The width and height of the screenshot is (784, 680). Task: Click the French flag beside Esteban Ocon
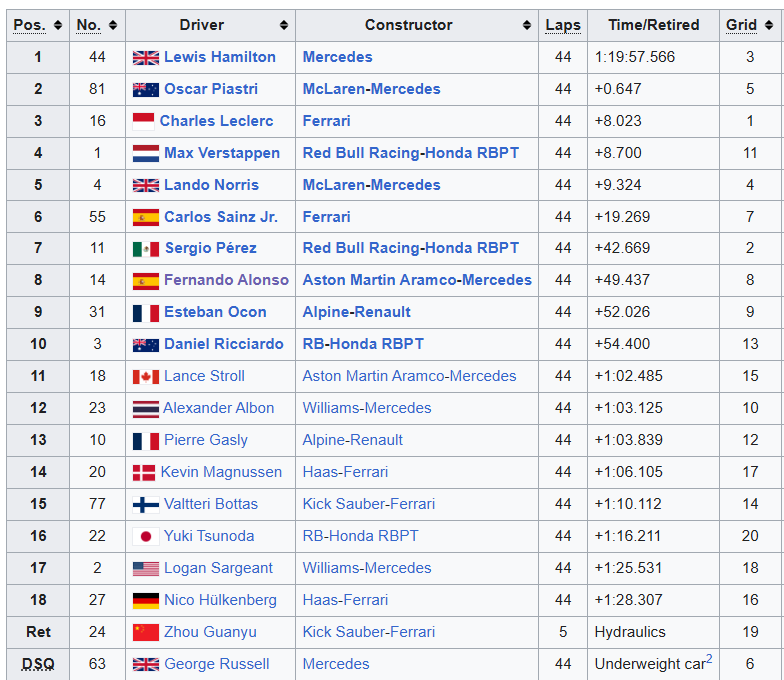pos(146,313)
